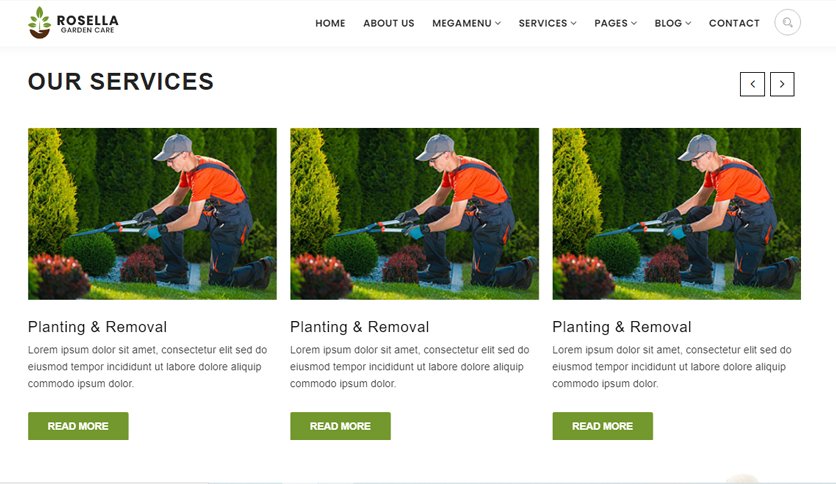This screenshot has width=836, height=484.
Task: Click Read More on second service card
Action: click(340, 426)
